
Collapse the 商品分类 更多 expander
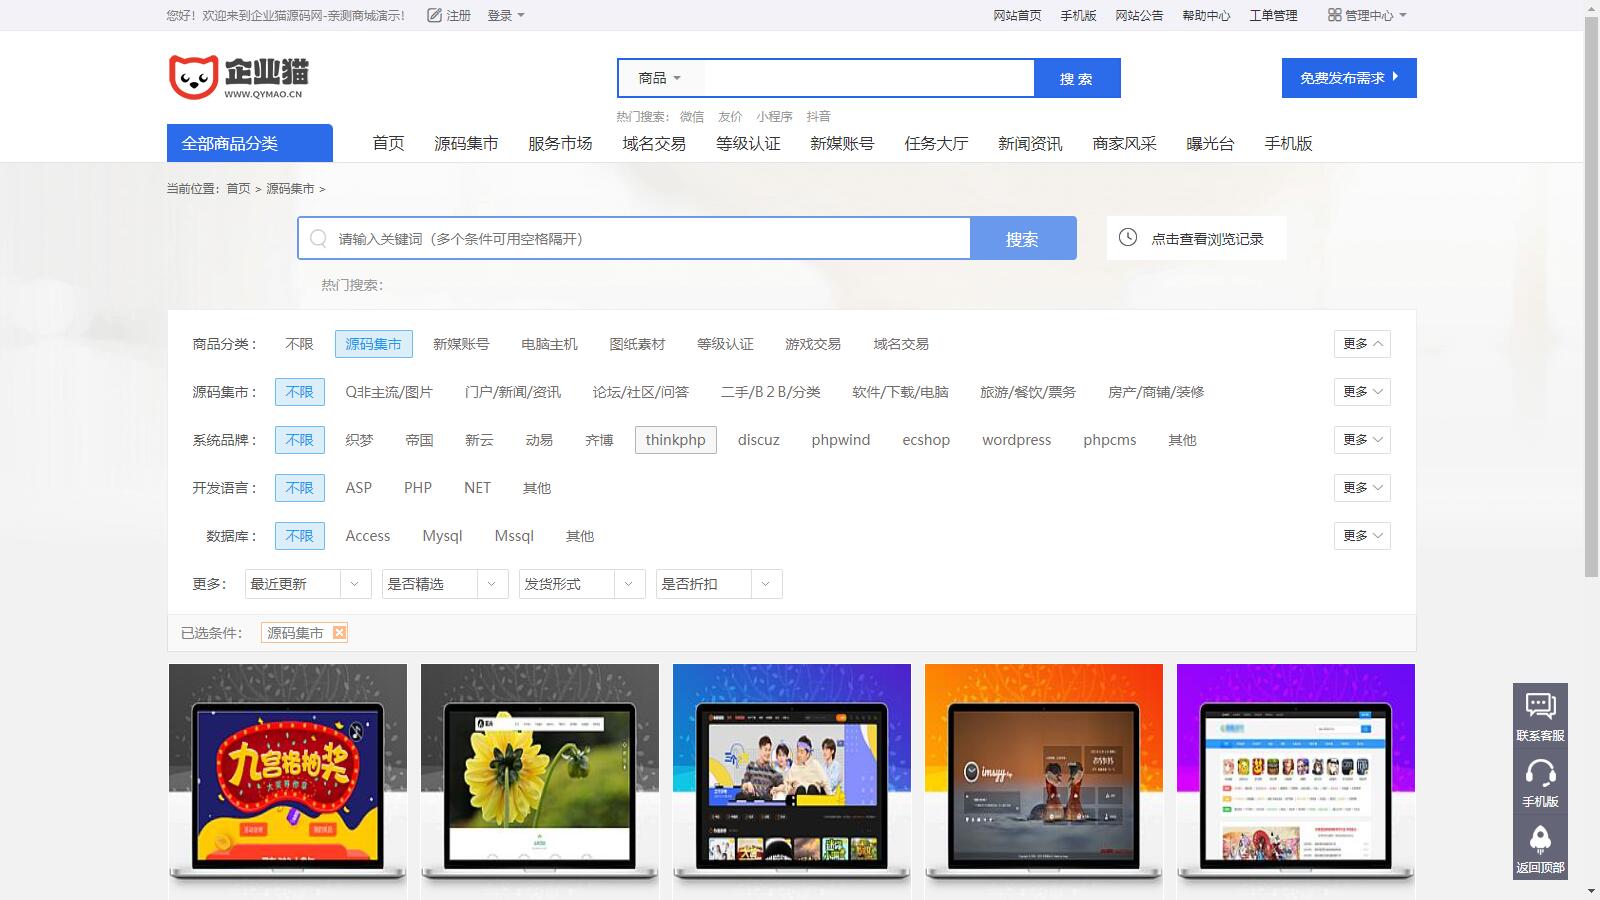[1362, 344]
